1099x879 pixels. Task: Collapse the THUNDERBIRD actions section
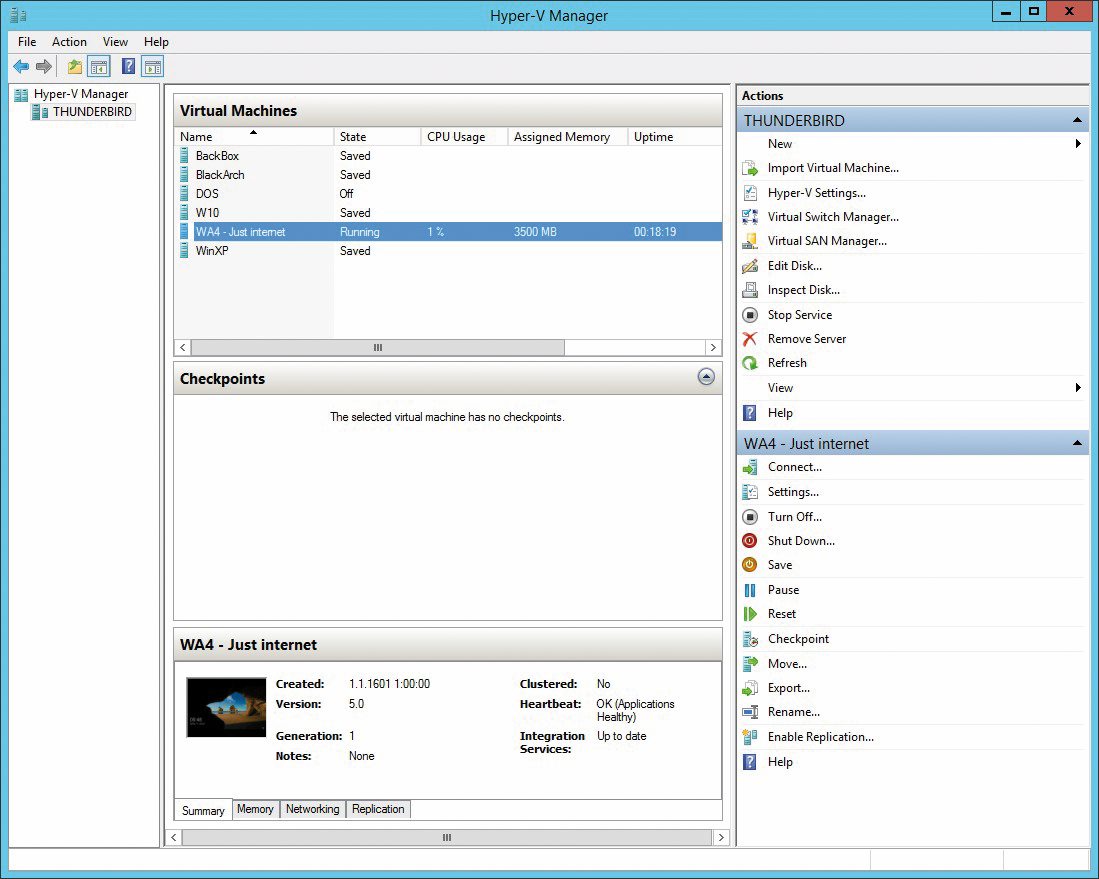1077,120
